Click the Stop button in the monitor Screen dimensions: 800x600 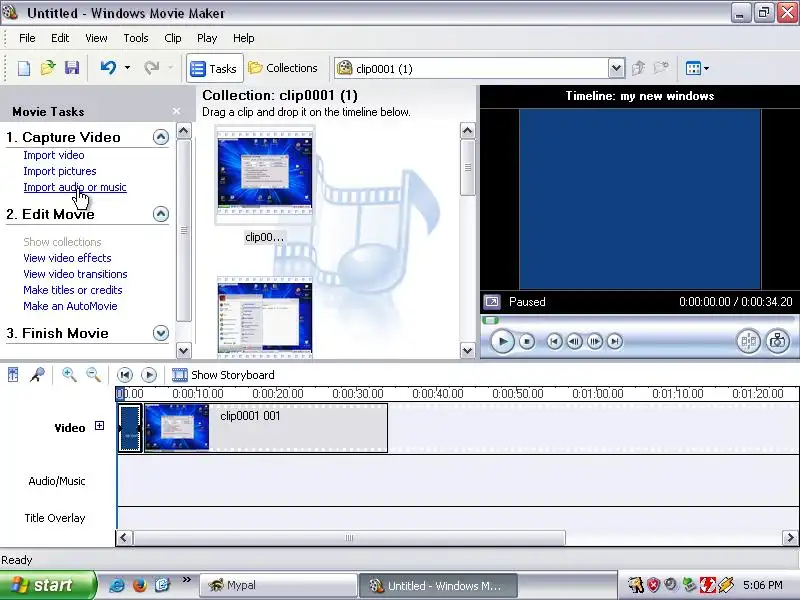pyautogui.click(x=527, y=341)
